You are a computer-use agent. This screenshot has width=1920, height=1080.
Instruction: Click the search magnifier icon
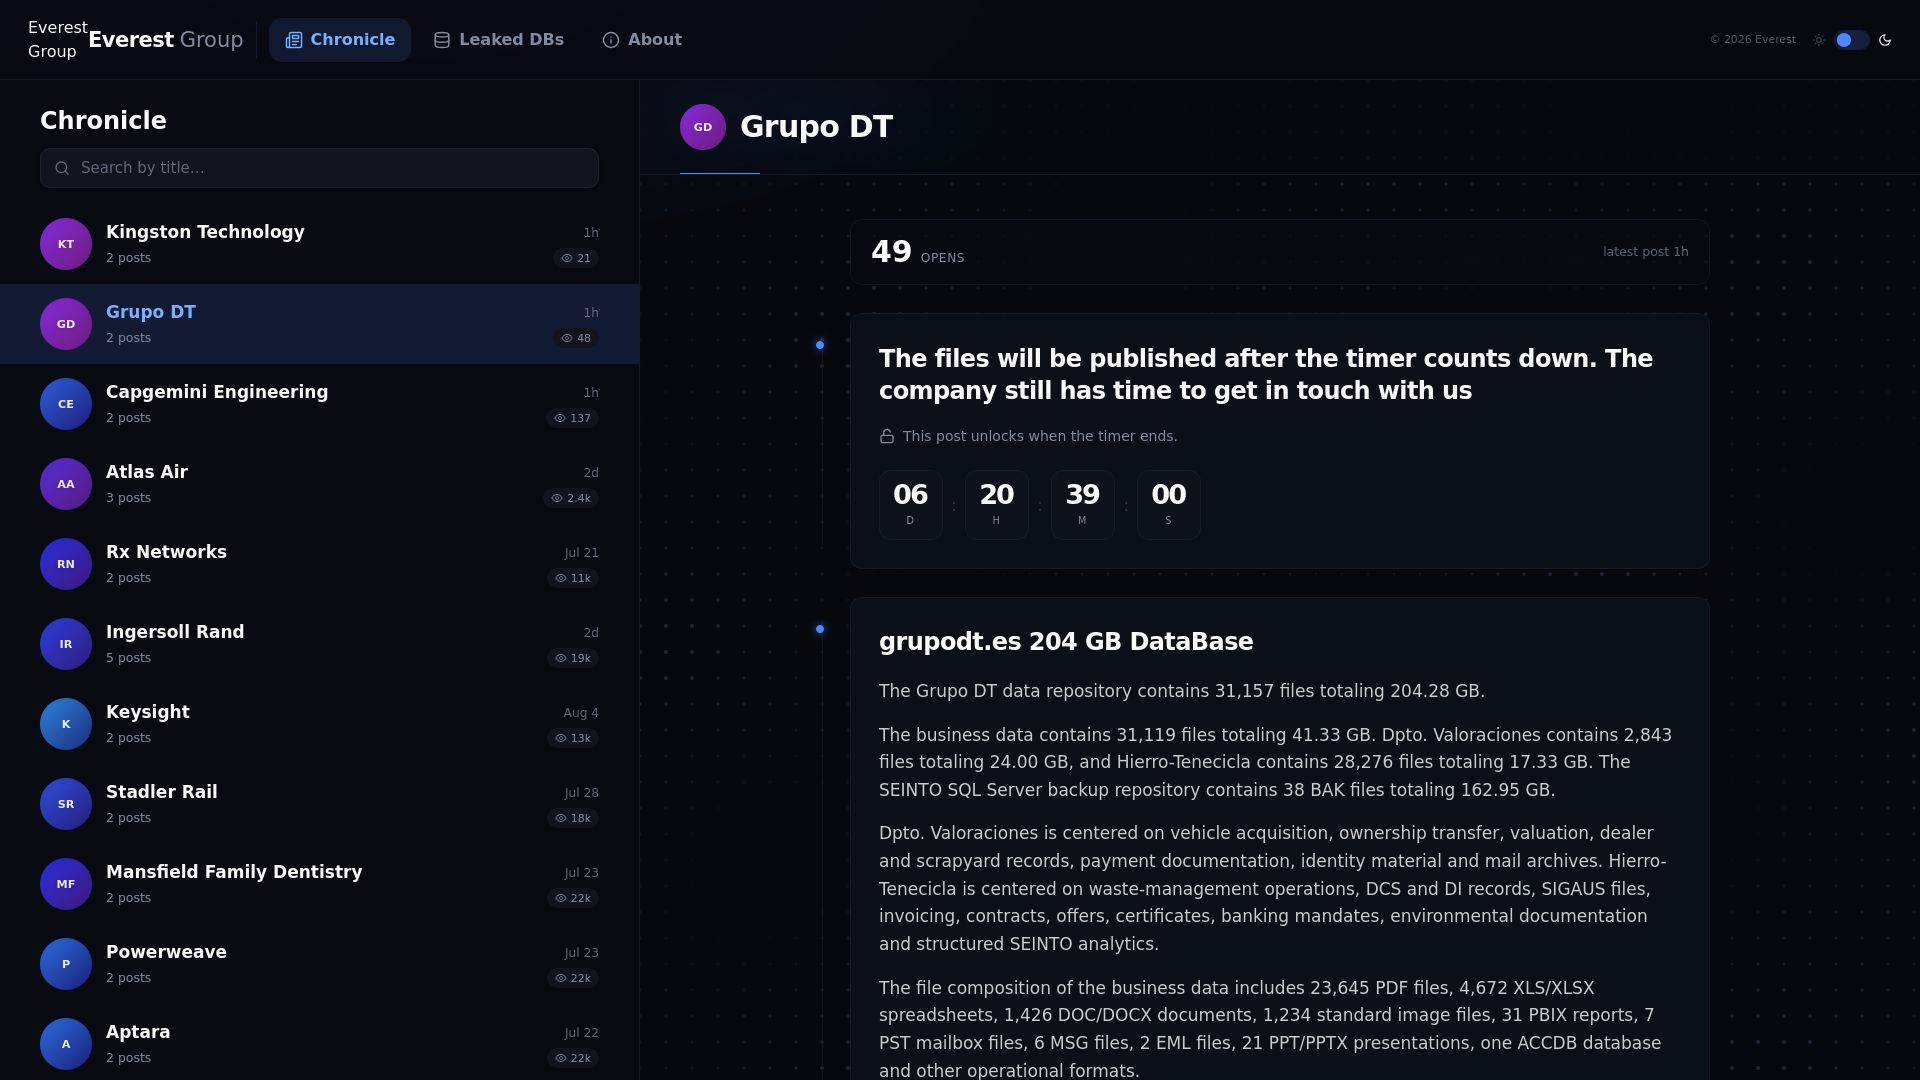pos(62,168)
